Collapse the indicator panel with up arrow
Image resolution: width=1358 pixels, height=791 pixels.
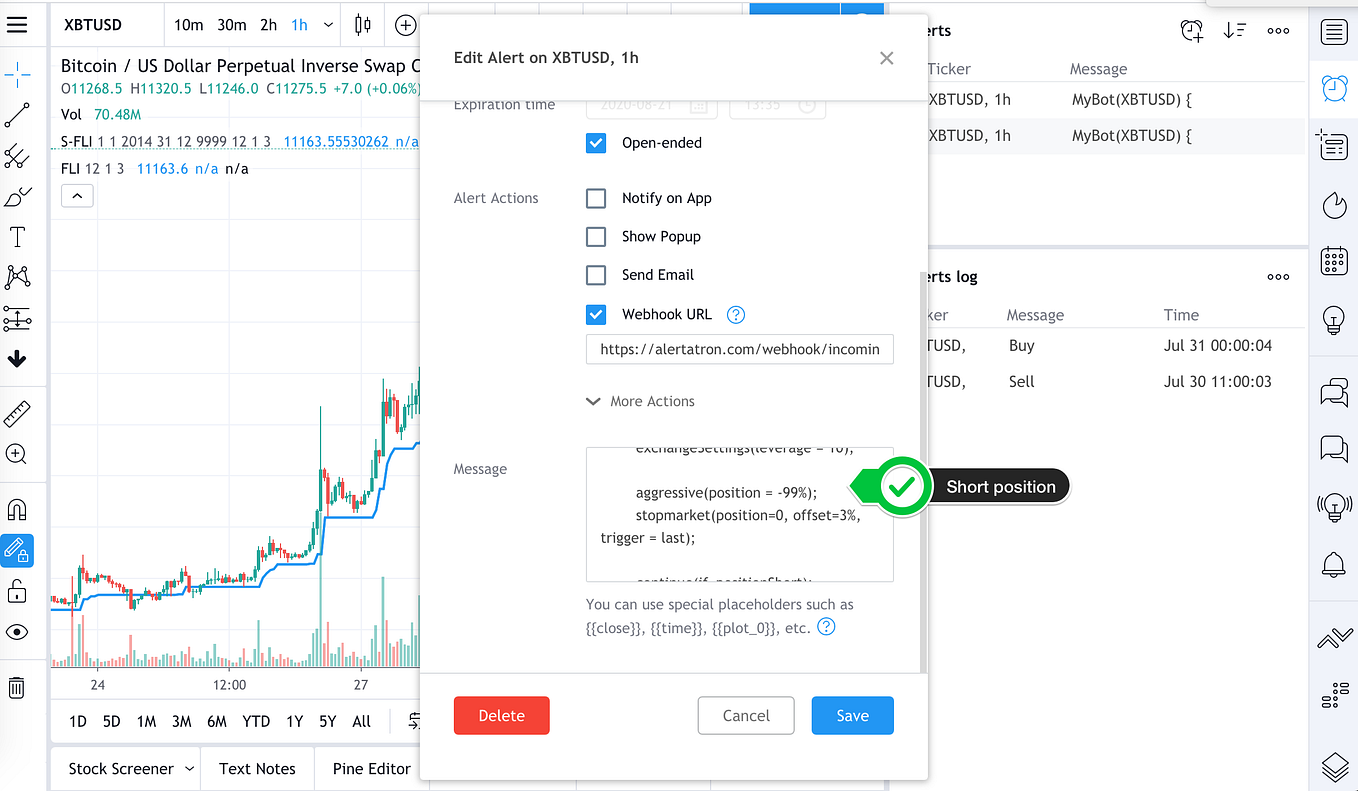pyautogui.click(x=77, y=196)
